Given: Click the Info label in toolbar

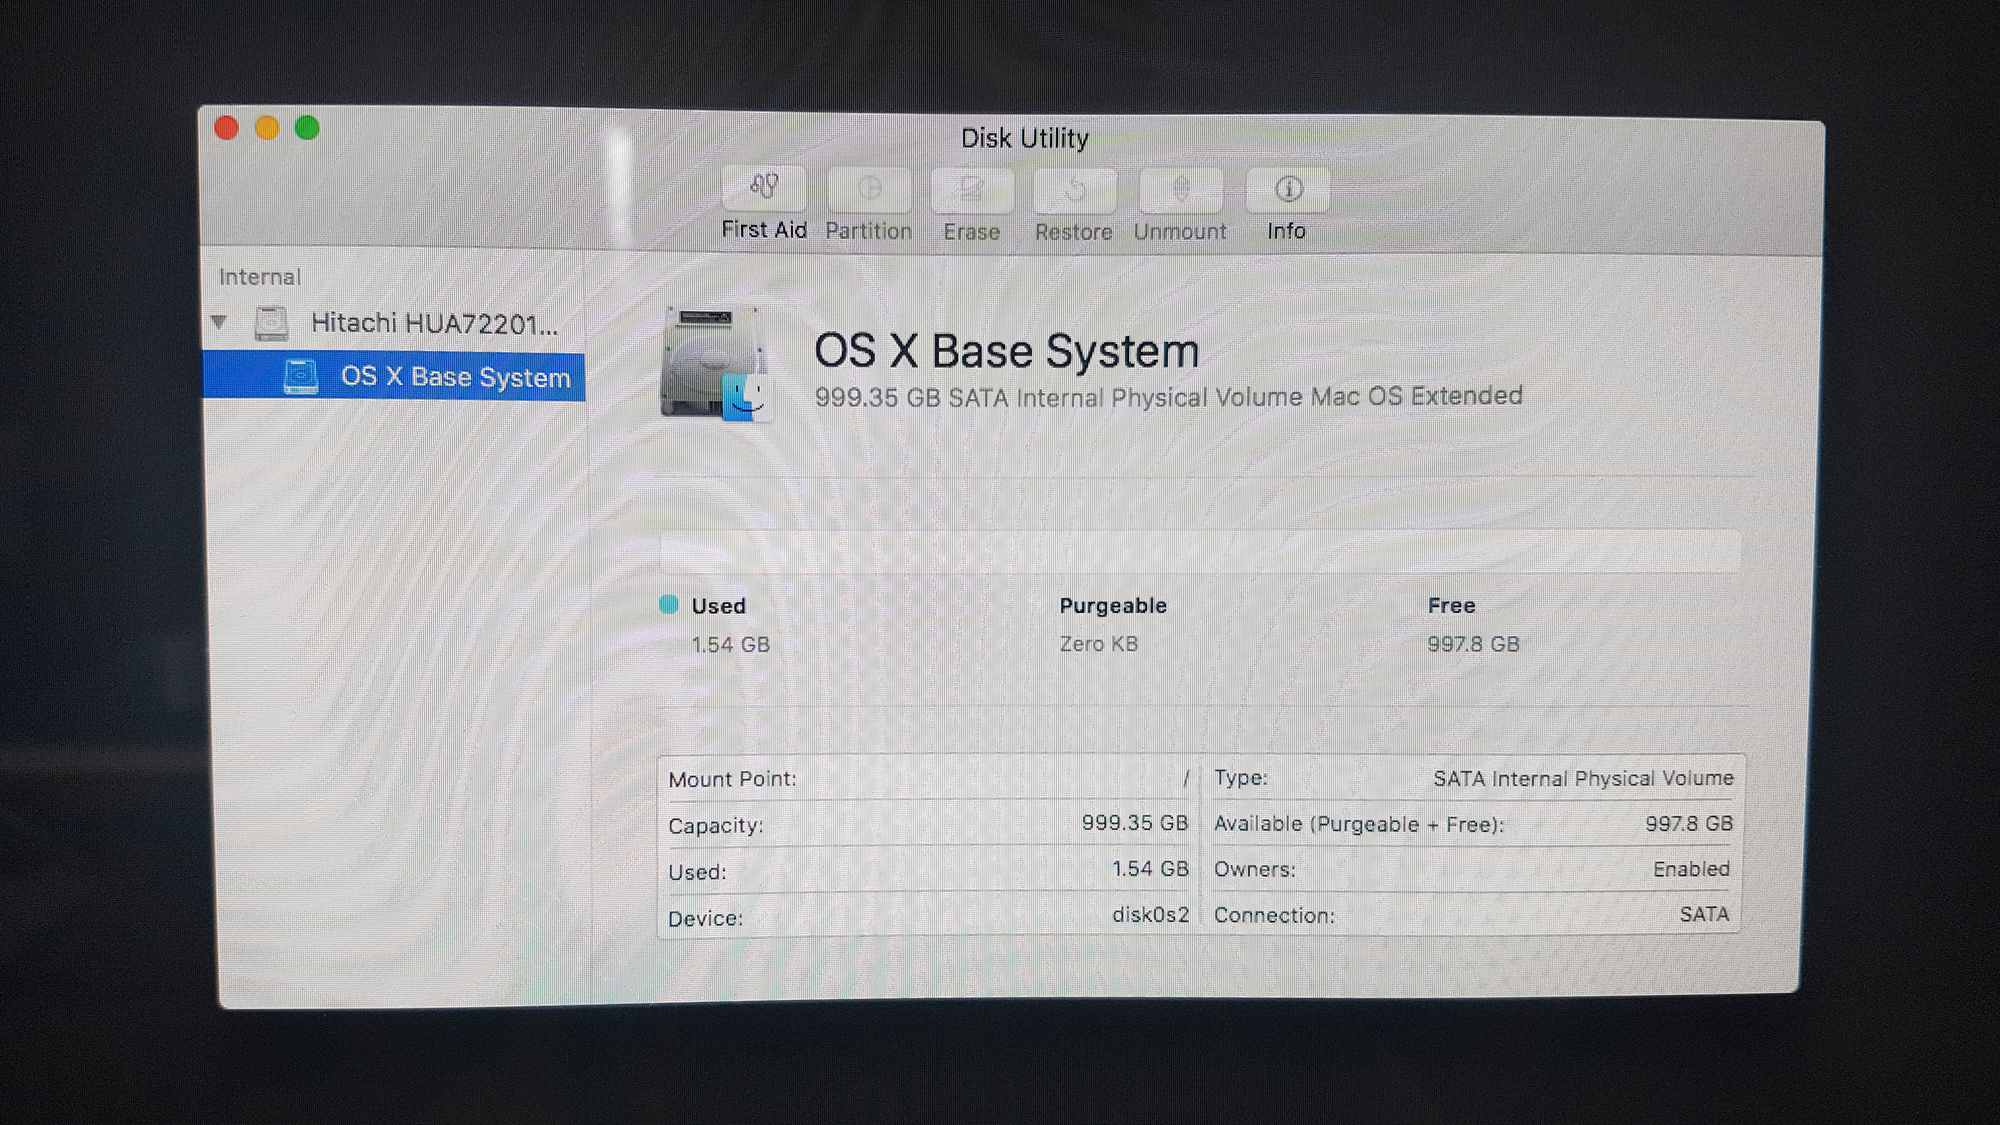Looking at the screenshot, I should point(1287,231).
